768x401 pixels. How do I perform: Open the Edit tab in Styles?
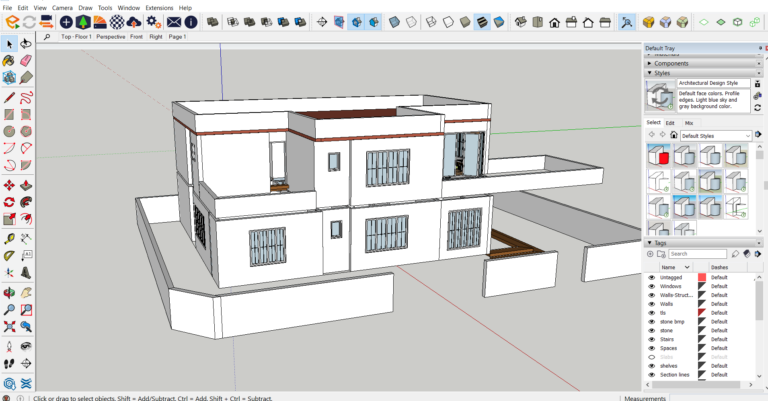coord(670,123)
